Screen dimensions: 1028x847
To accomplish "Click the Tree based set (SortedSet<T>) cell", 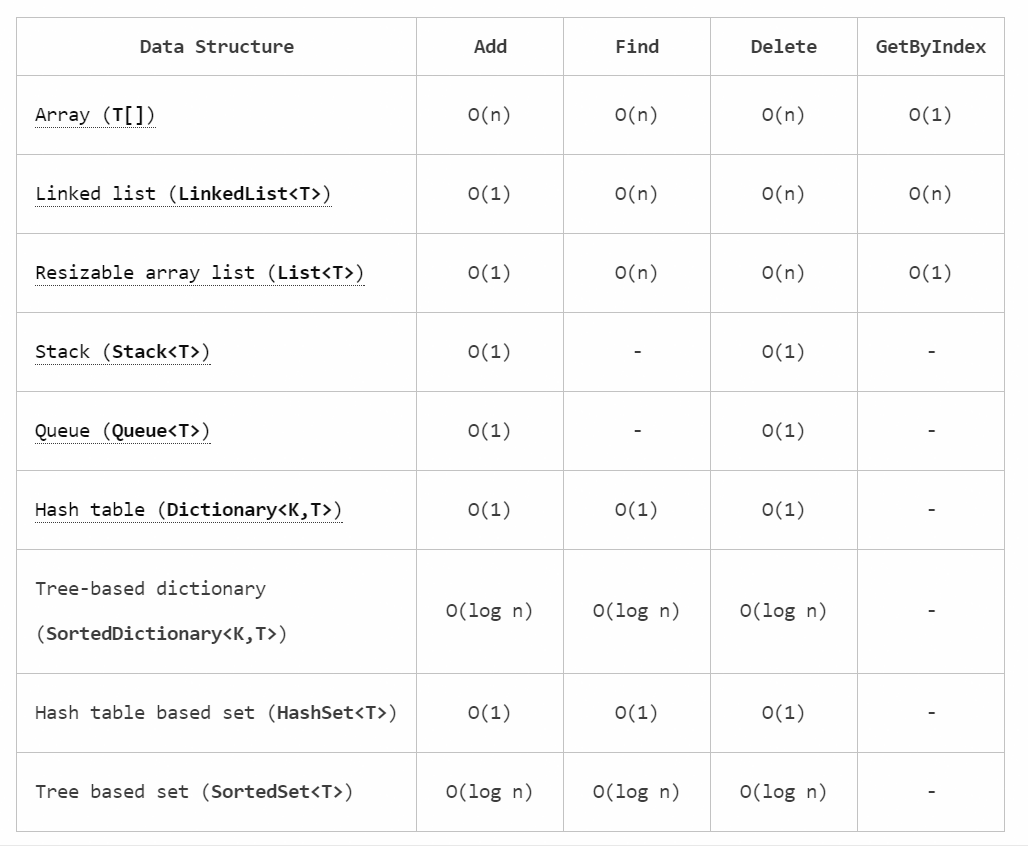I will pos(216,792).
